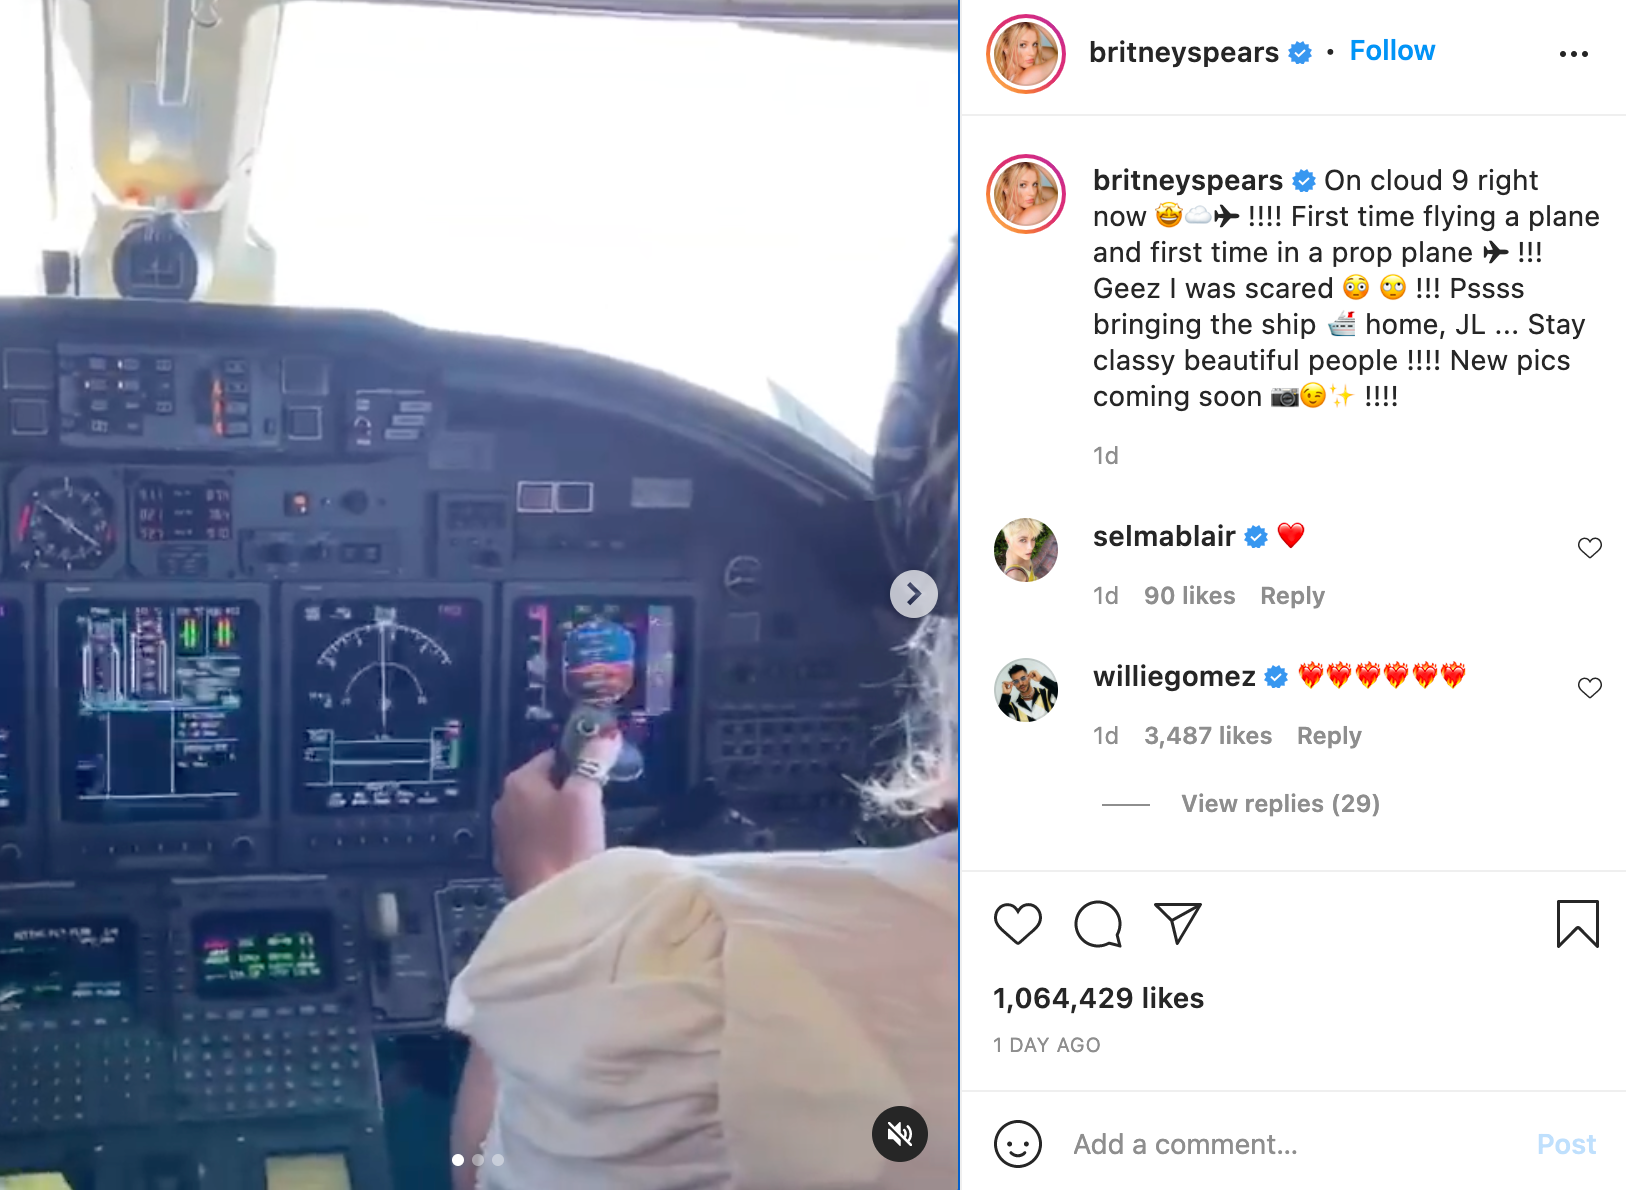Screen dimensions: 1626x1190
Task: Open williegomez username link
Action: [x=1174, y=677]
